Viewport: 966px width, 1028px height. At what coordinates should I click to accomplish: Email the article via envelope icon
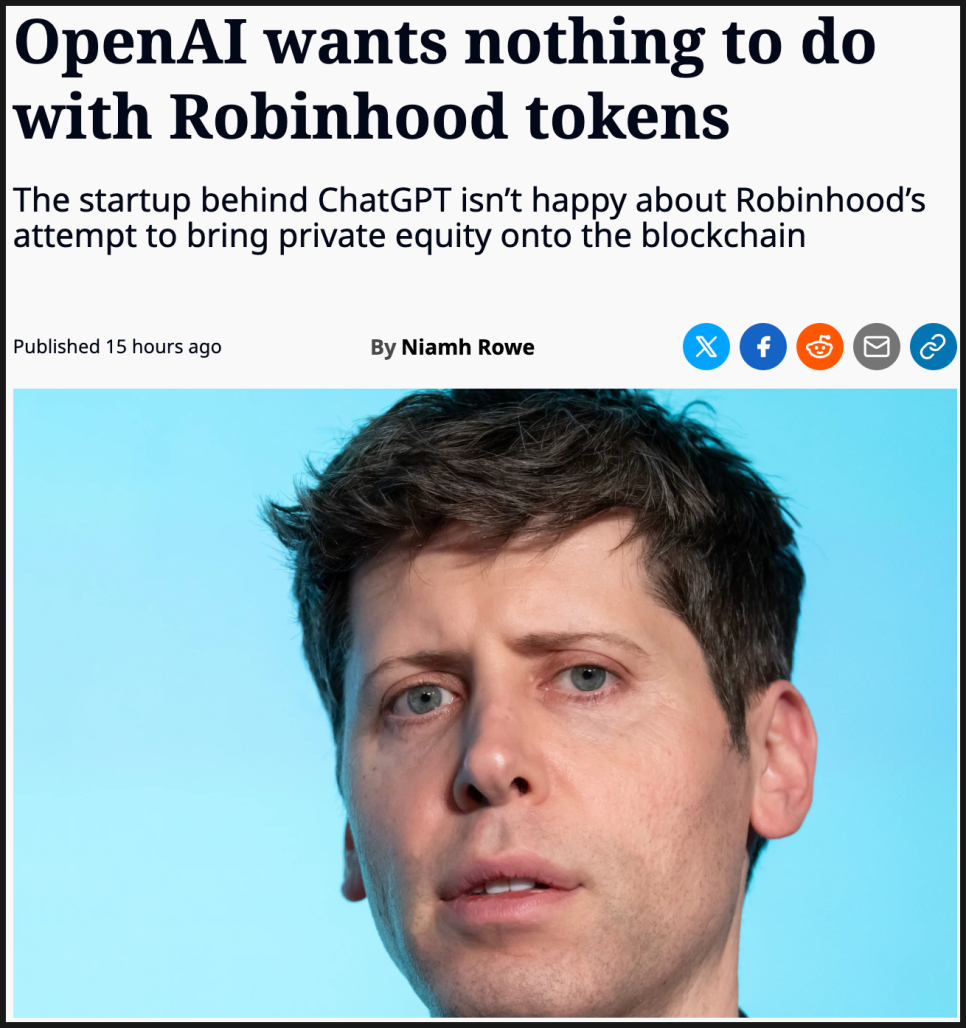[x=876, y=346]
